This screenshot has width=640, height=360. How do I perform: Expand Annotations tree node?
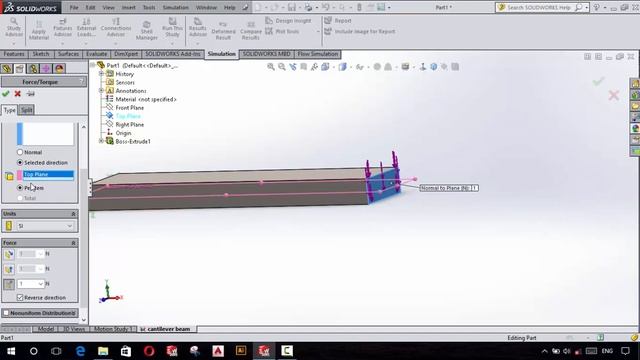(101, 91)
